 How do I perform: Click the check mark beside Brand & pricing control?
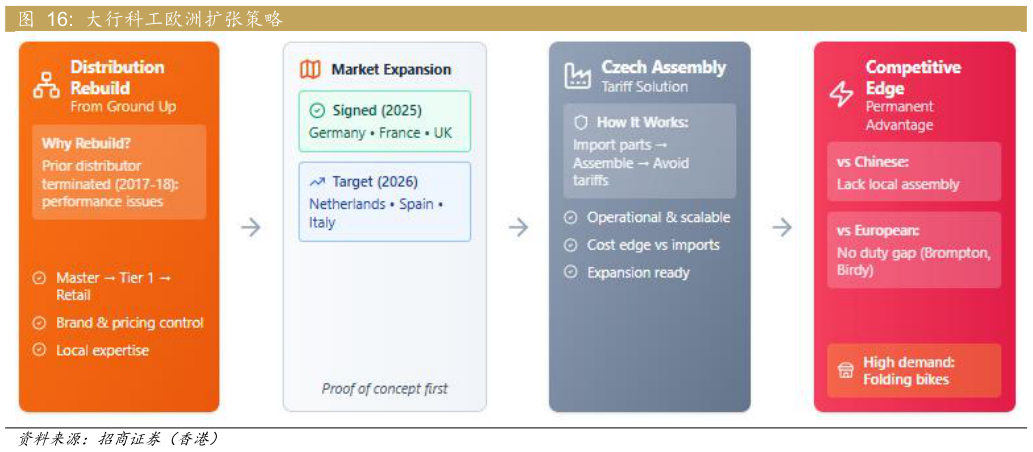[x=40, y=323]
